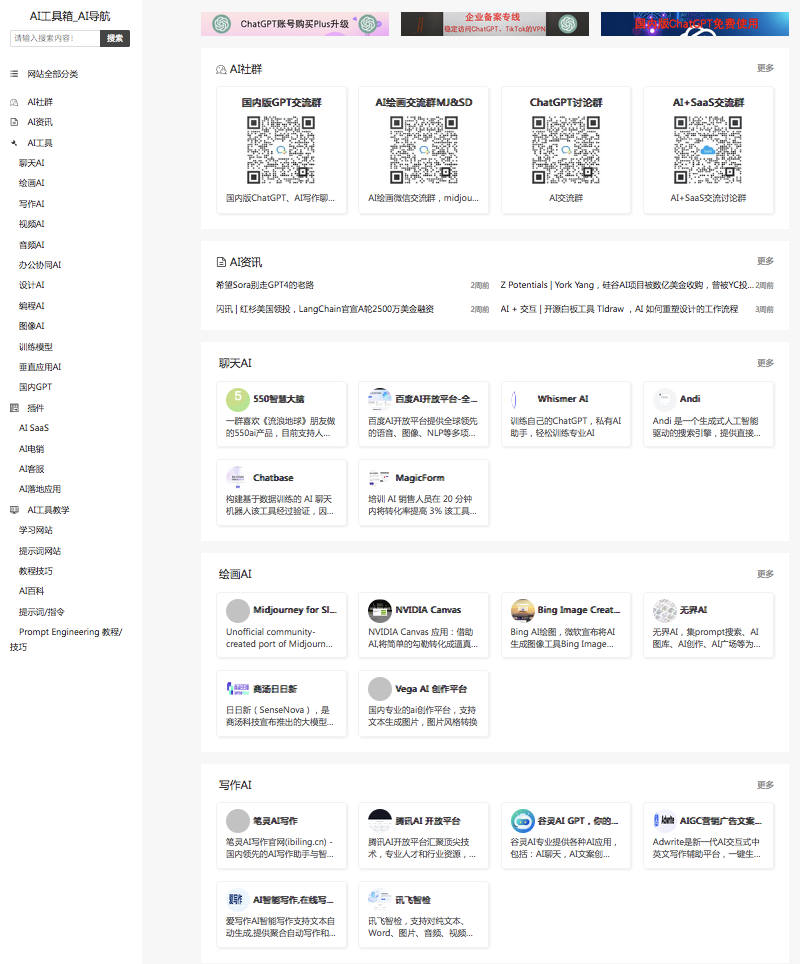Click the 谷灵AI GPT card icon
Screen dimensions: 800x964
tap(522, 821)
